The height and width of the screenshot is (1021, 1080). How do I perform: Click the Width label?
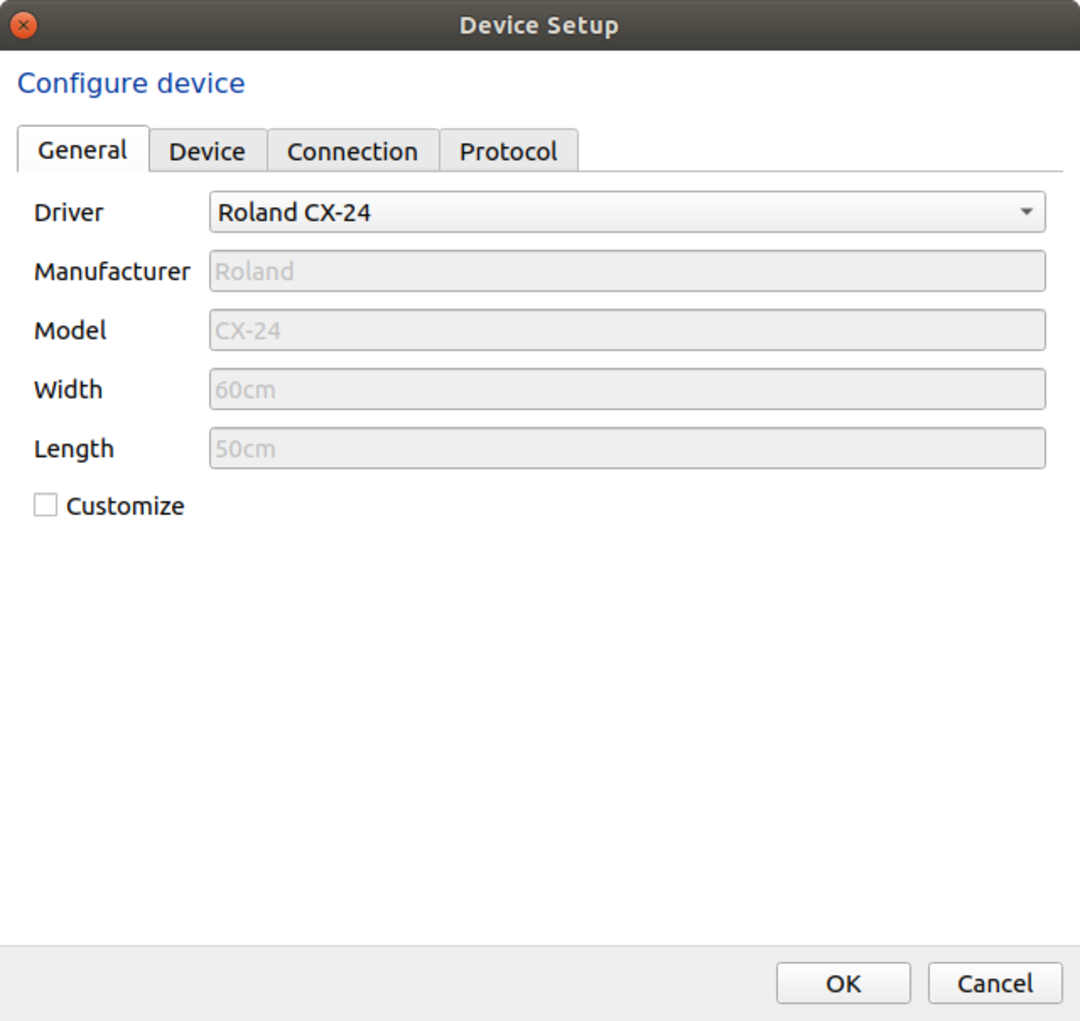point(68,391)
